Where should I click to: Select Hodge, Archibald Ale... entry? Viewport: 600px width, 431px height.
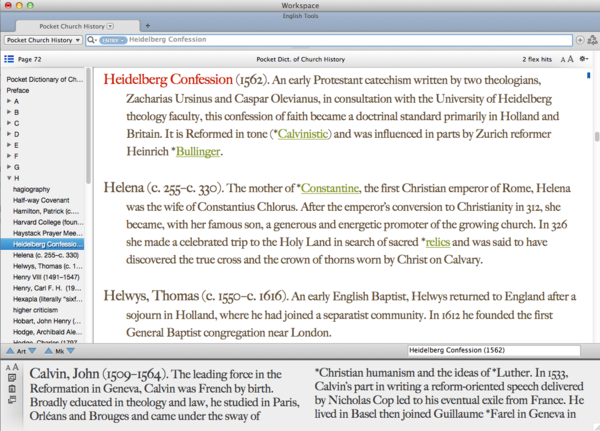point(47,332)
